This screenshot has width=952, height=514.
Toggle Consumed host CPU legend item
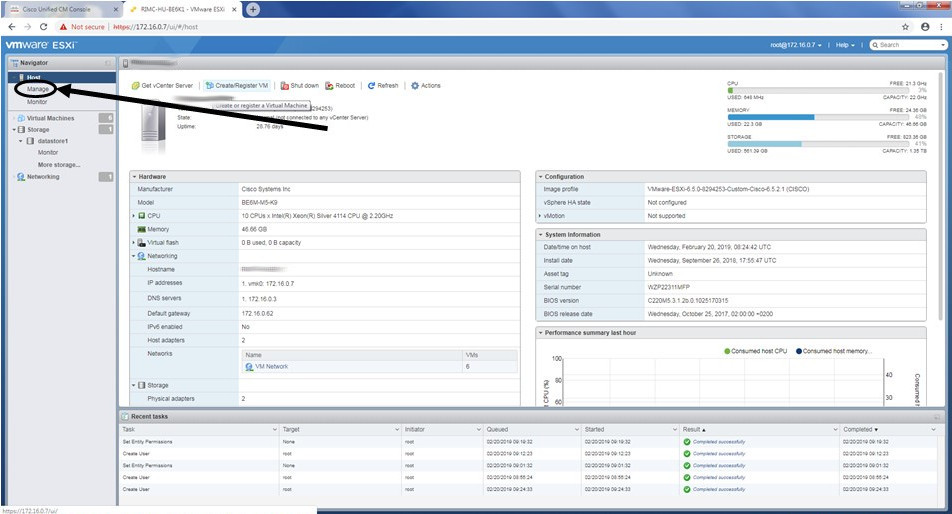[755, 351]
